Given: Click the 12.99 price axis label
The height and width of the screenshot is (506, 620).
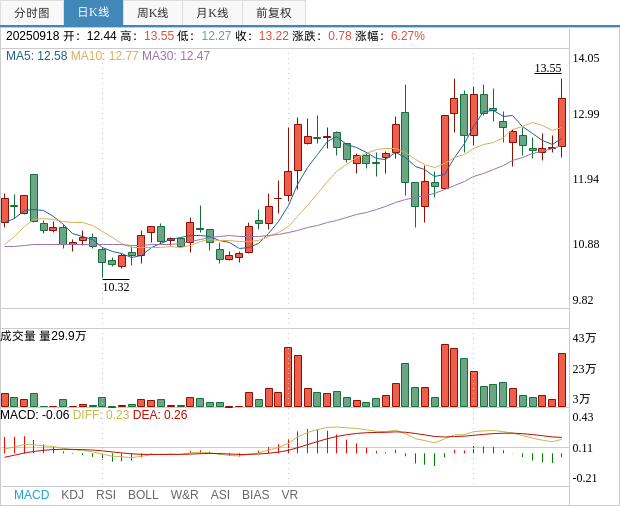Looking at the screenshot, I should coord(586,114).
